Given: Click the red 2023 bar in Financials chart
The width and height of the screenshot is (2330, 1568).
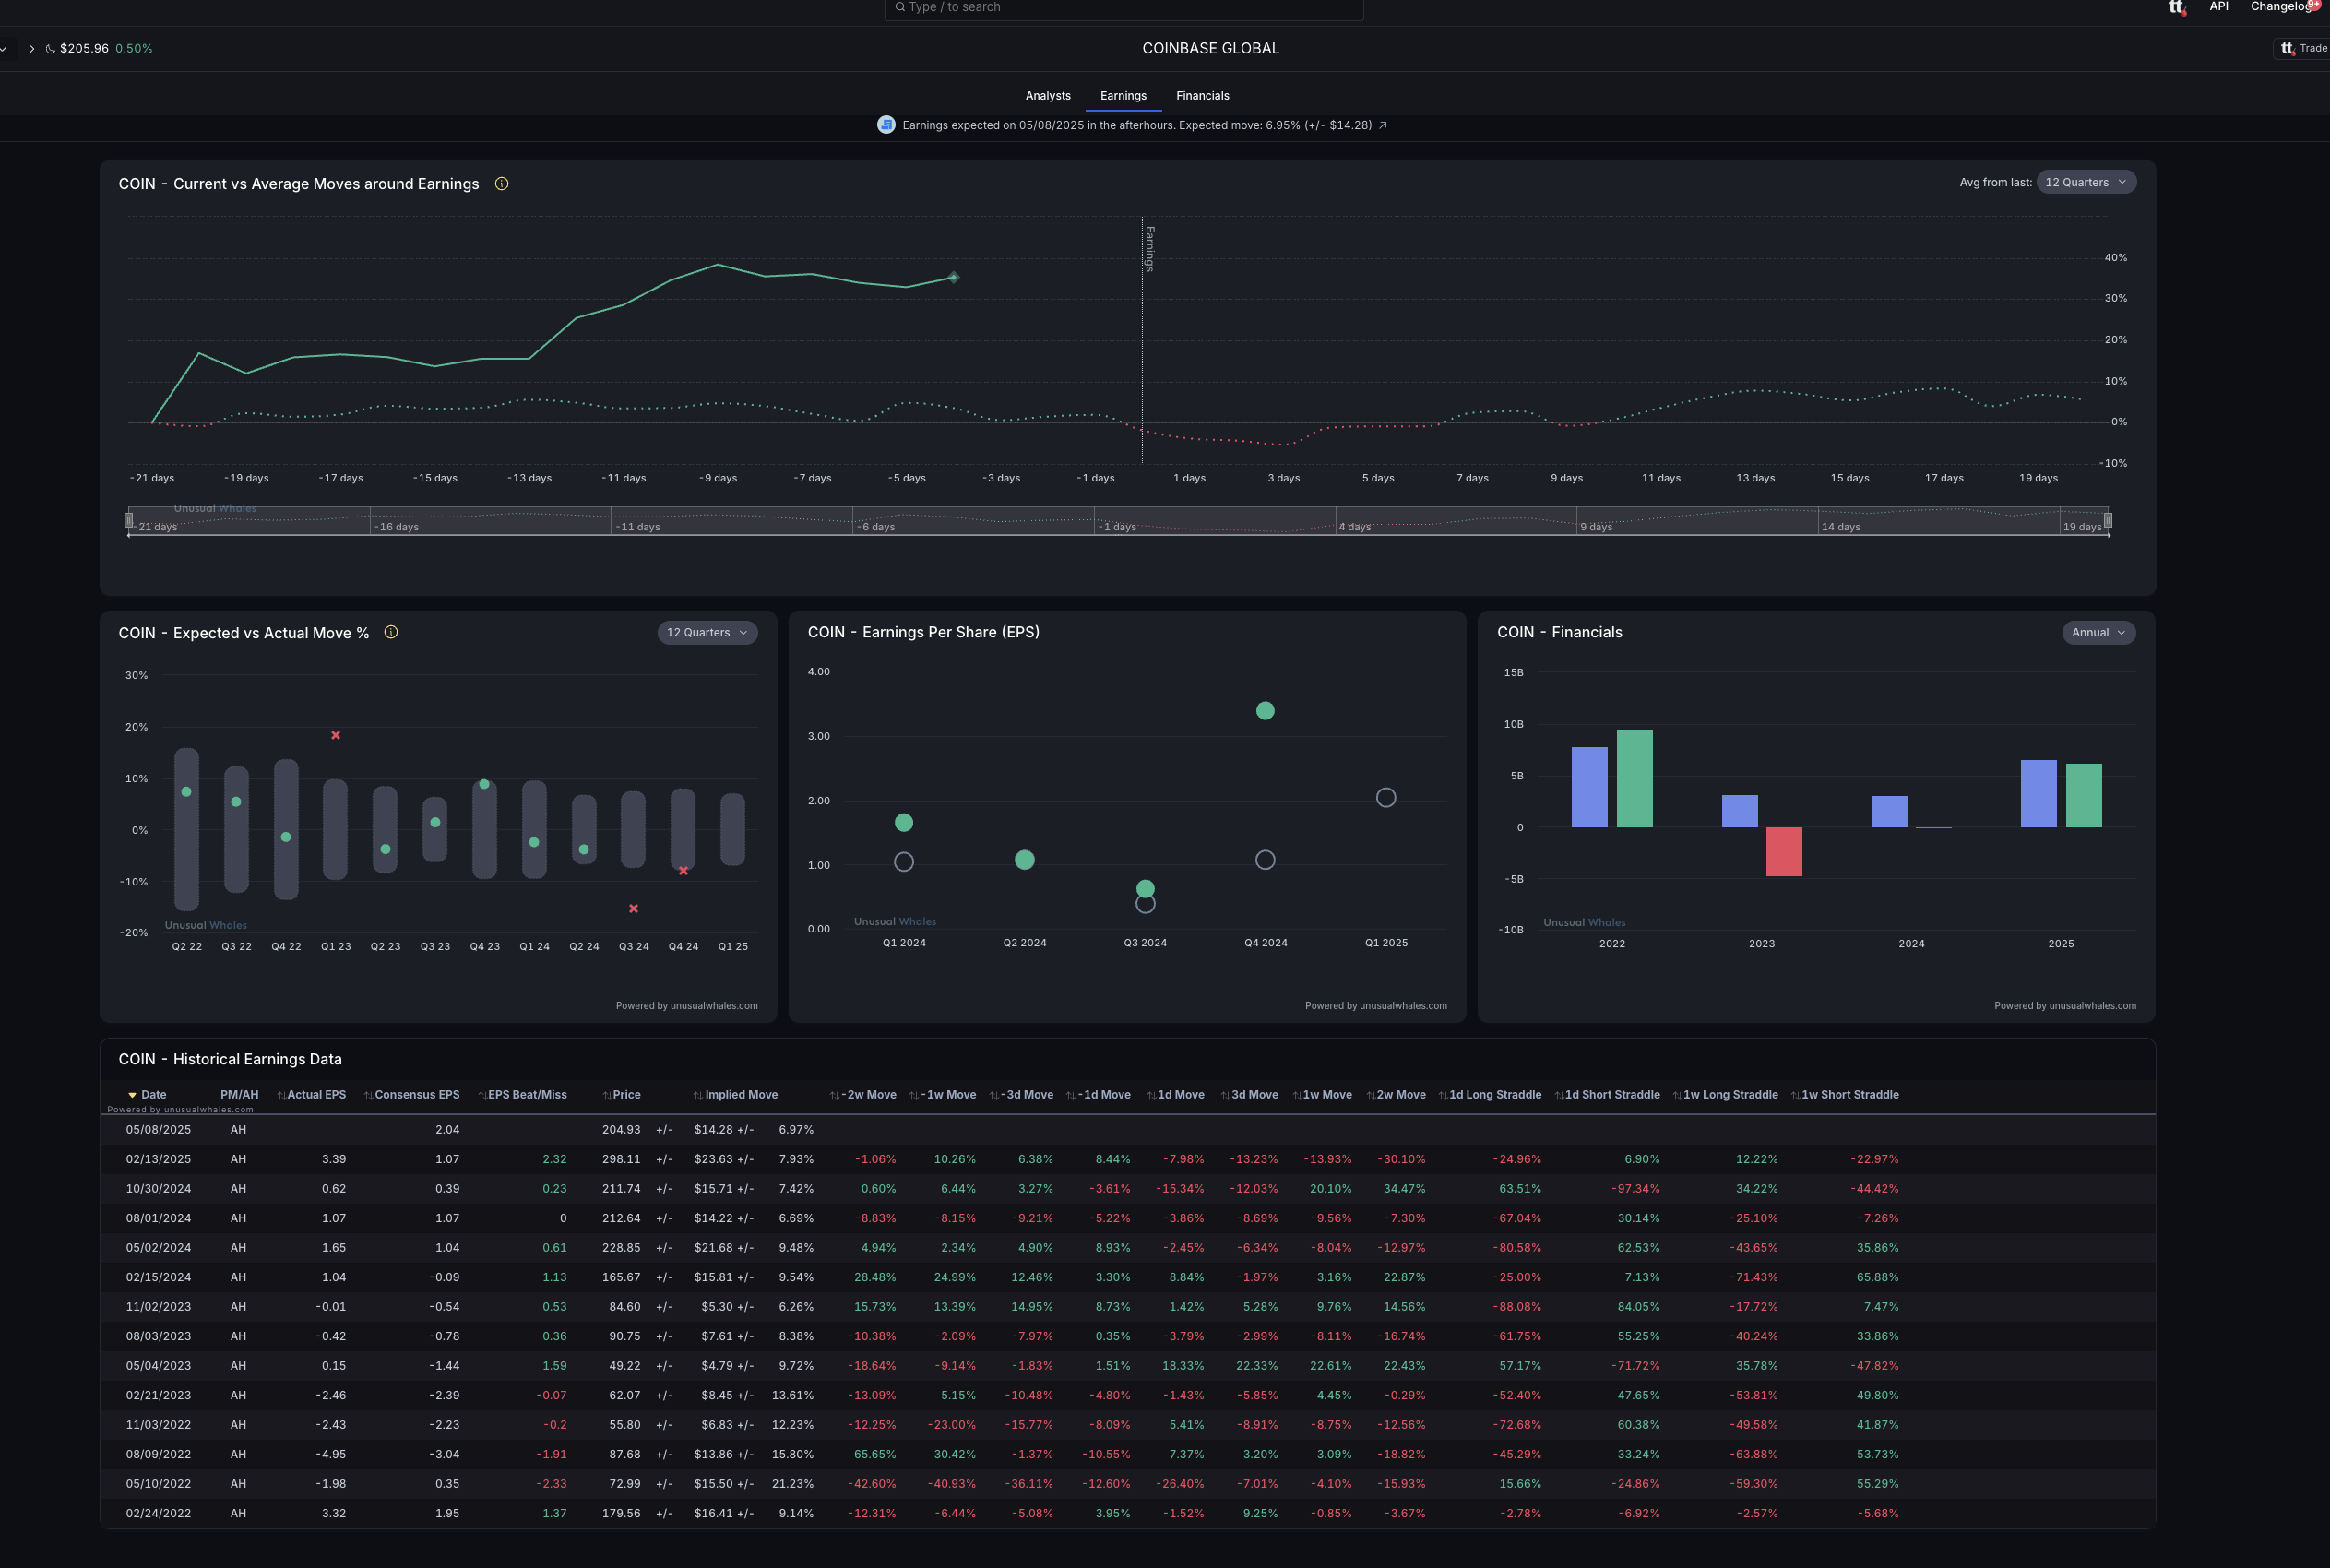Looking at the screenshot, I should pos(1783,852).
